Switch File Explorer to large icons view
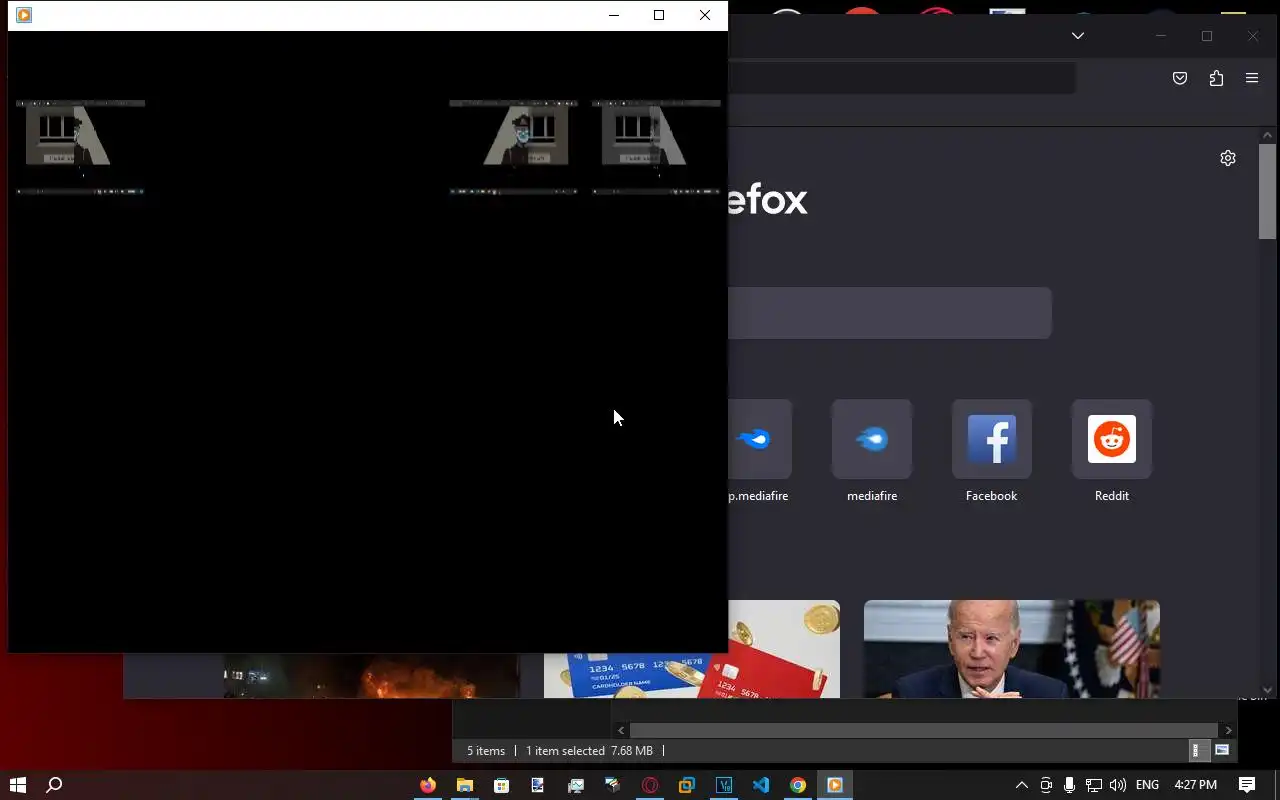Screen dimensions: 1280x800 (1222, 751)
